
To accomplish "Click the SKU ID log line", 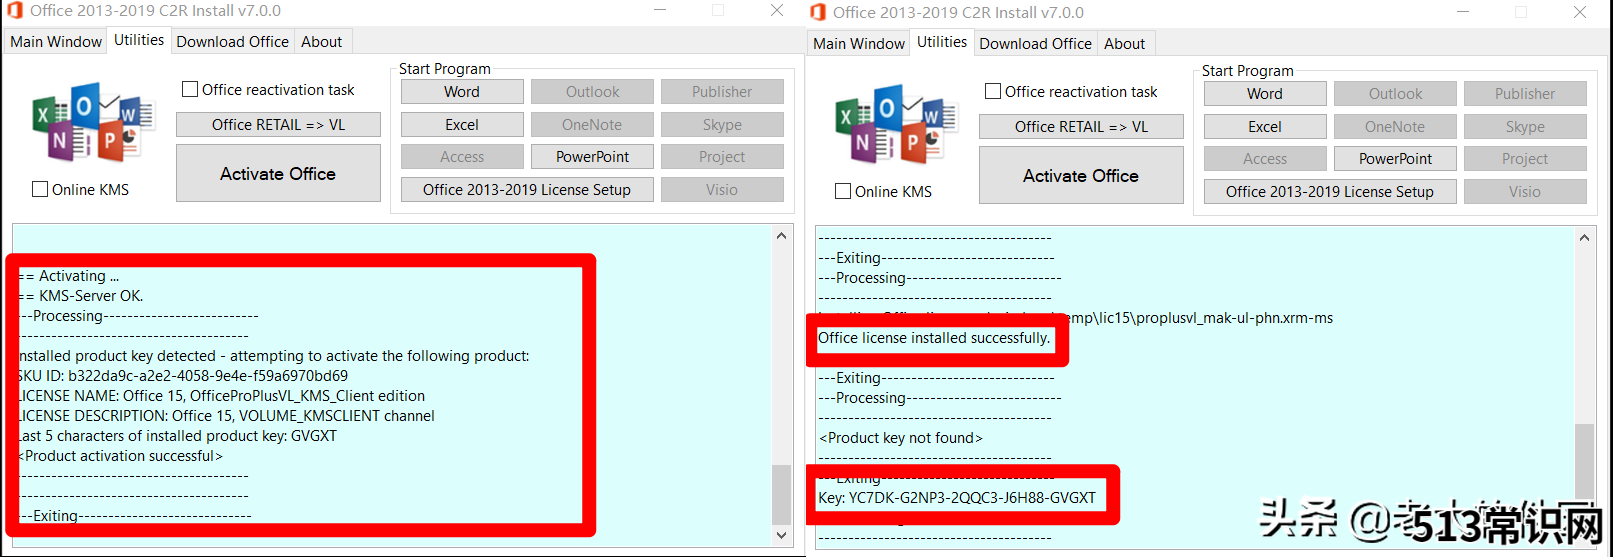I will coord(183,376).
